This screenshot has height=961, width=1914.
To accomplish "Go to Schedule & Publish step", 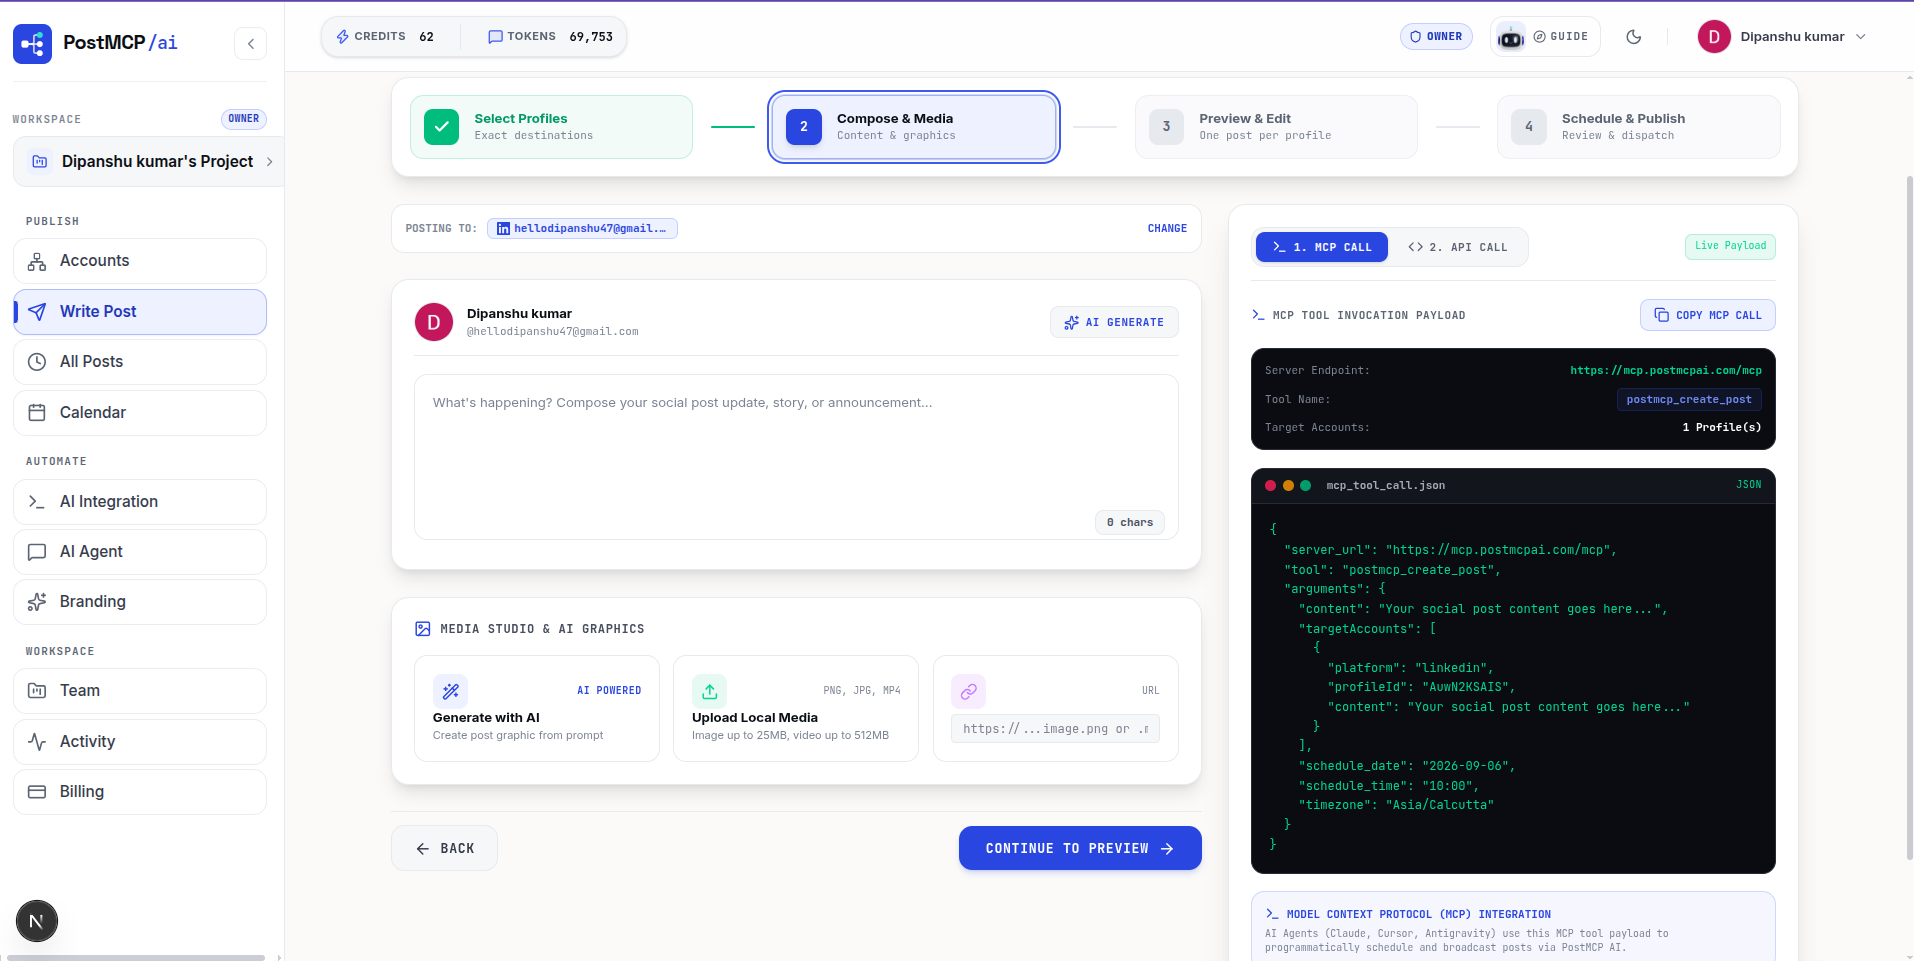I will tap(1638, 127).
